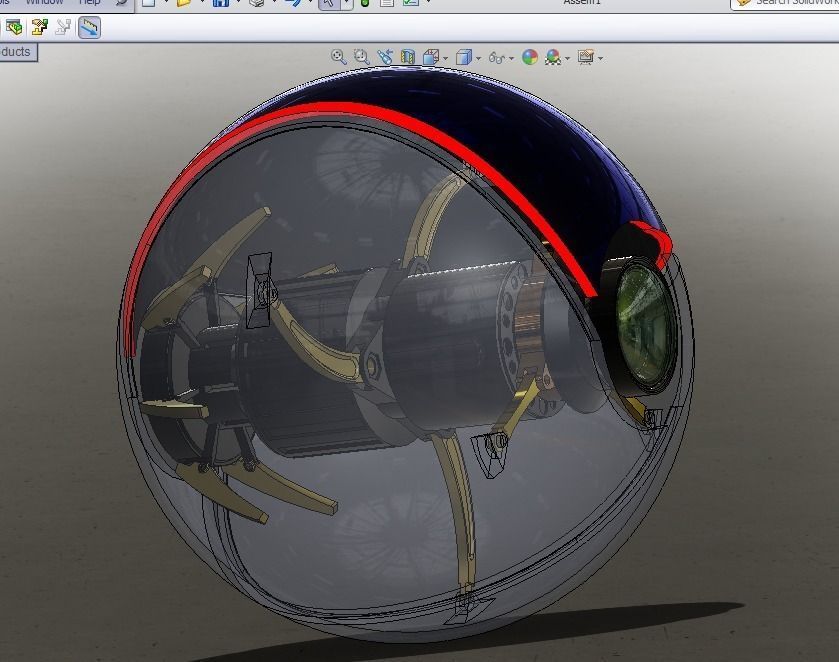This screenshot has width=839, height=662.
Task: Click the yellow stepped component toolbar icon
Action: 39,27
